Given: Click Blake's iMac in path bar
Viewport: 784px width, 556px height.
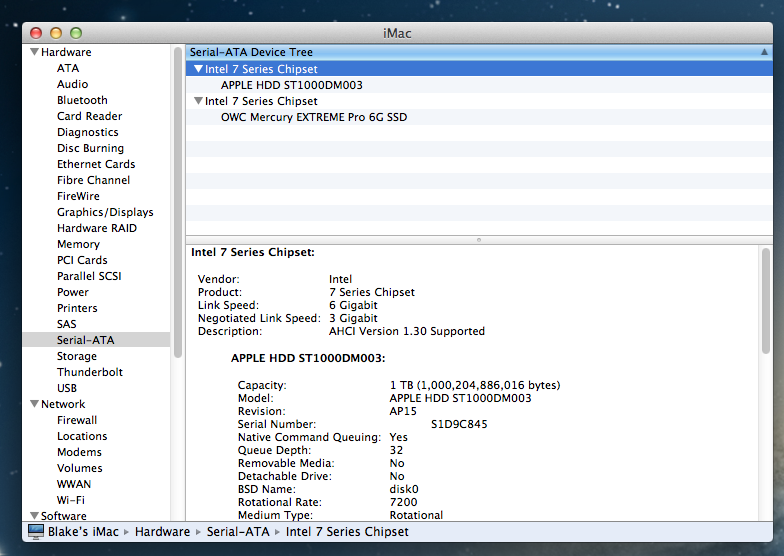Looking at the screenshot, I should 83,532.
